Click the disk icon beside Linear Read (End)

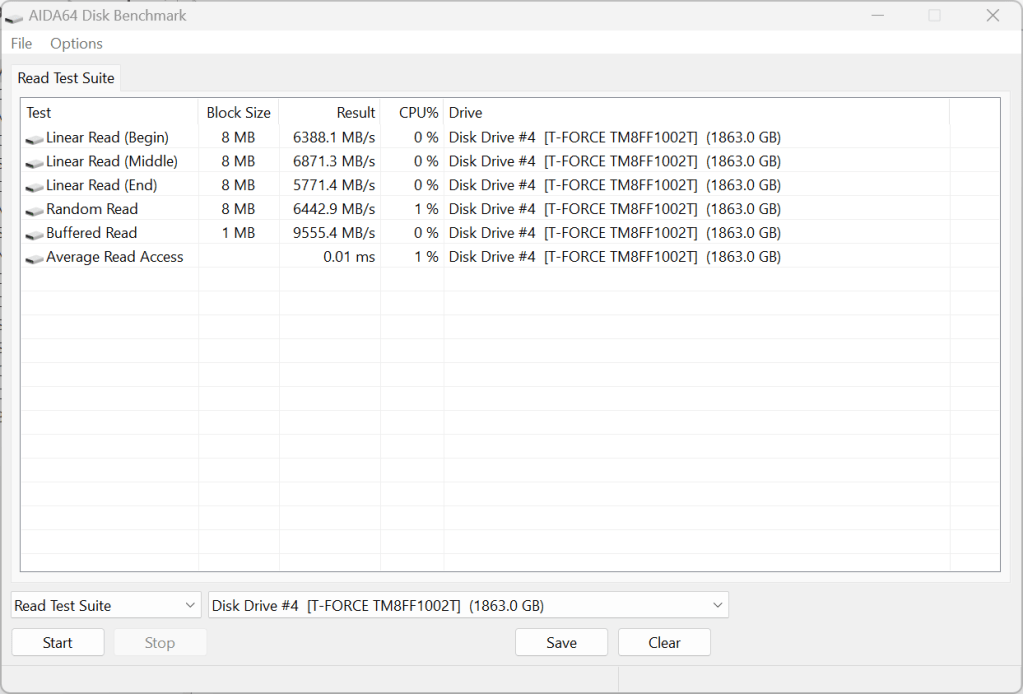point(32,185)
